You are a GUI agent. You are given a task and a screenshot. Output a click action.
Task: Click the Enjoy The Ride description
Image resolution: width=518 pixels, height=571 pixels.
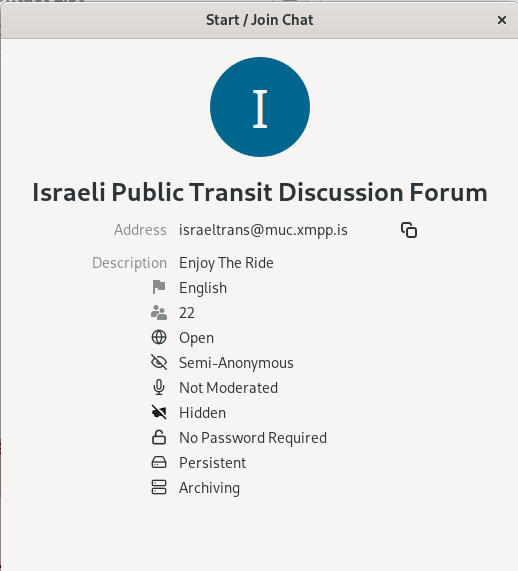click(x=226, y=263)
